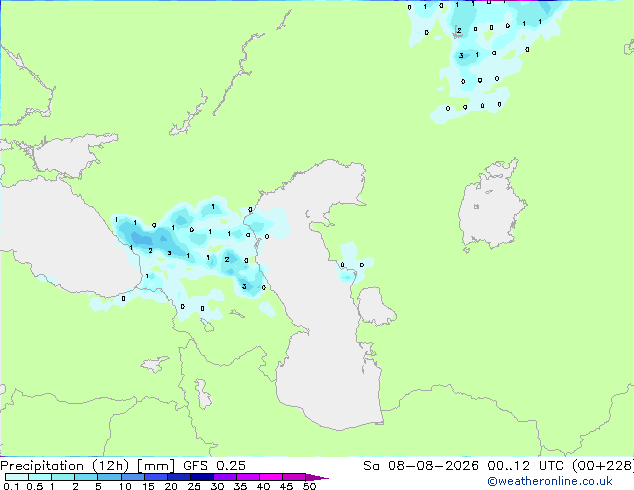This screenshot has width=634, height=490.
Task: Click the '50' legend value label
Action: coord(309,486)
